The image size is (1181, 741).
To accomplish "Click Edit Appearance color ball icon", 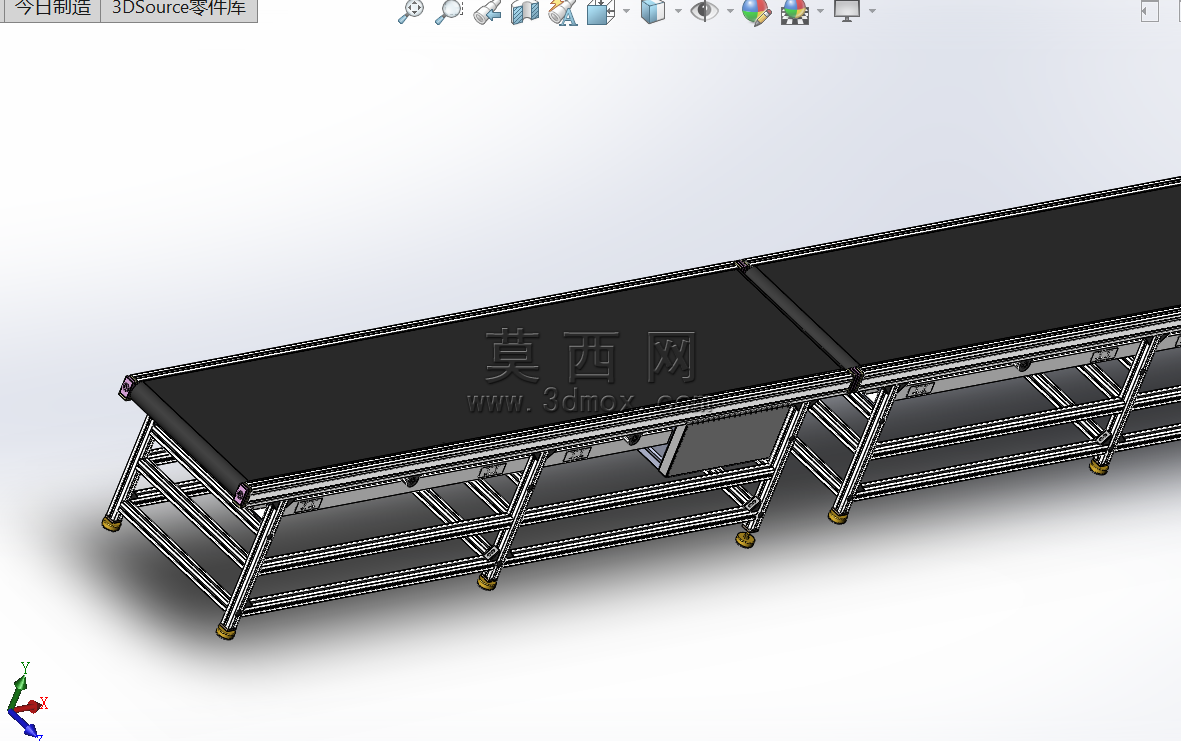I will (x=755, y=12).
